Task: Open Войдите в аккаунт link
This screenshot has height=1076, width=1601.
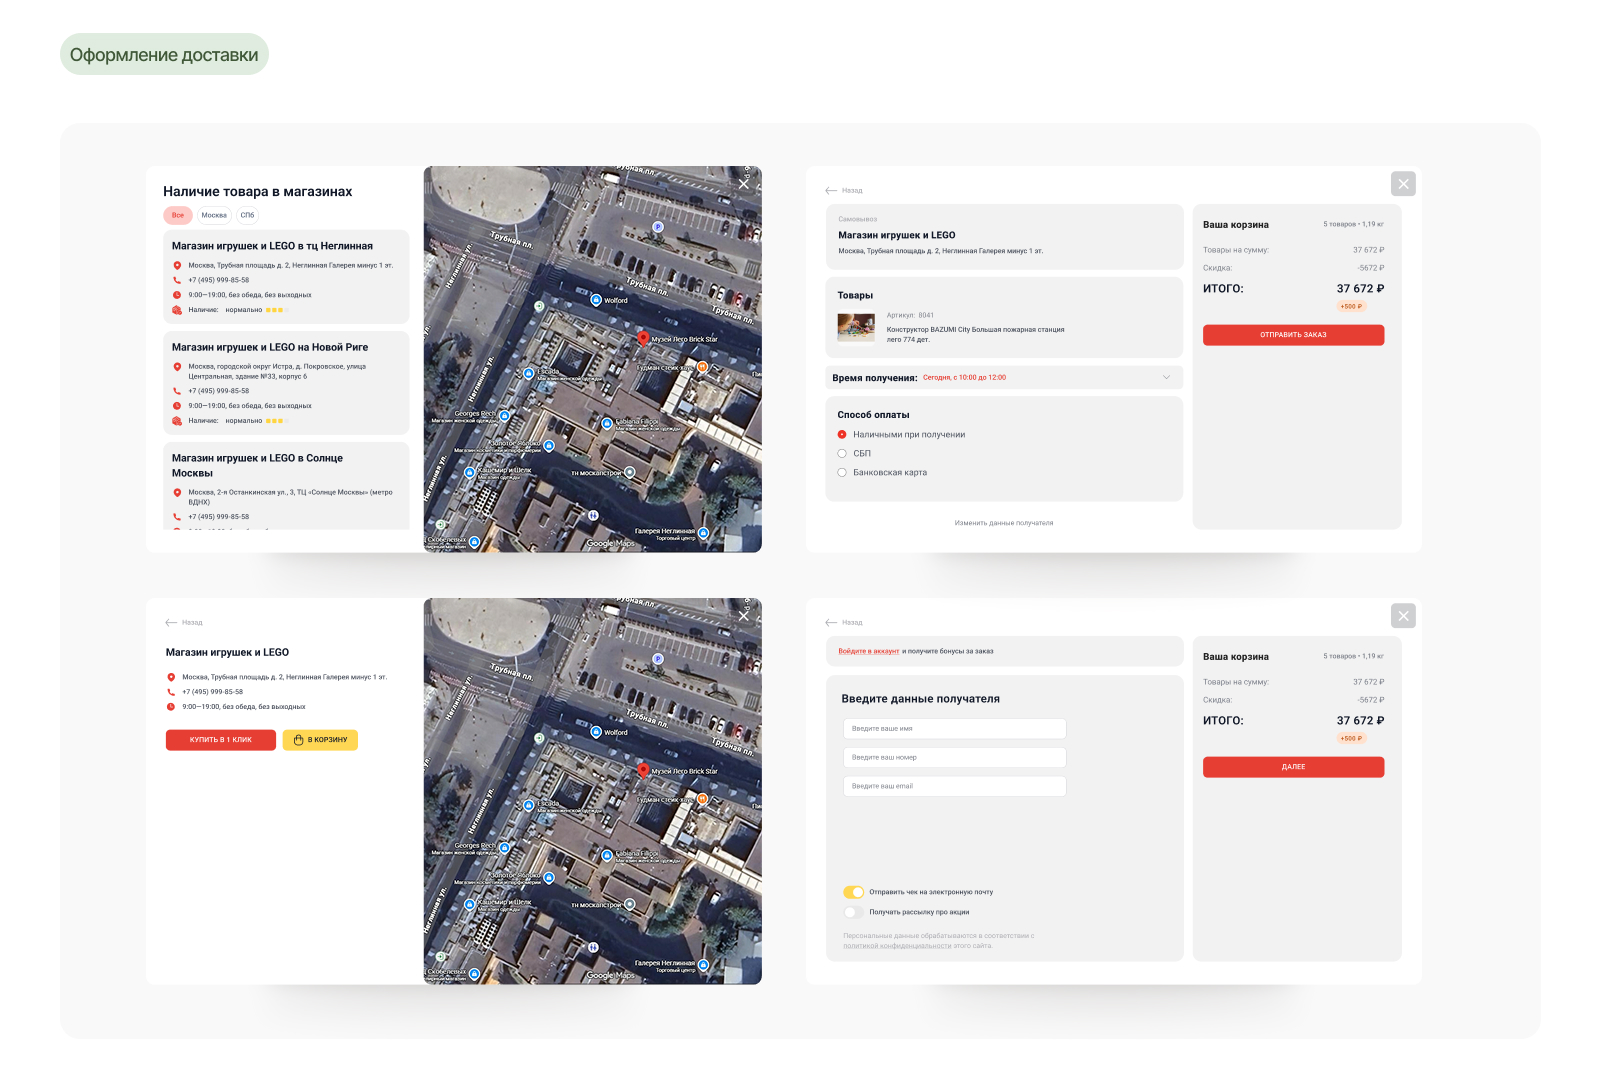Action: (868, 651)
